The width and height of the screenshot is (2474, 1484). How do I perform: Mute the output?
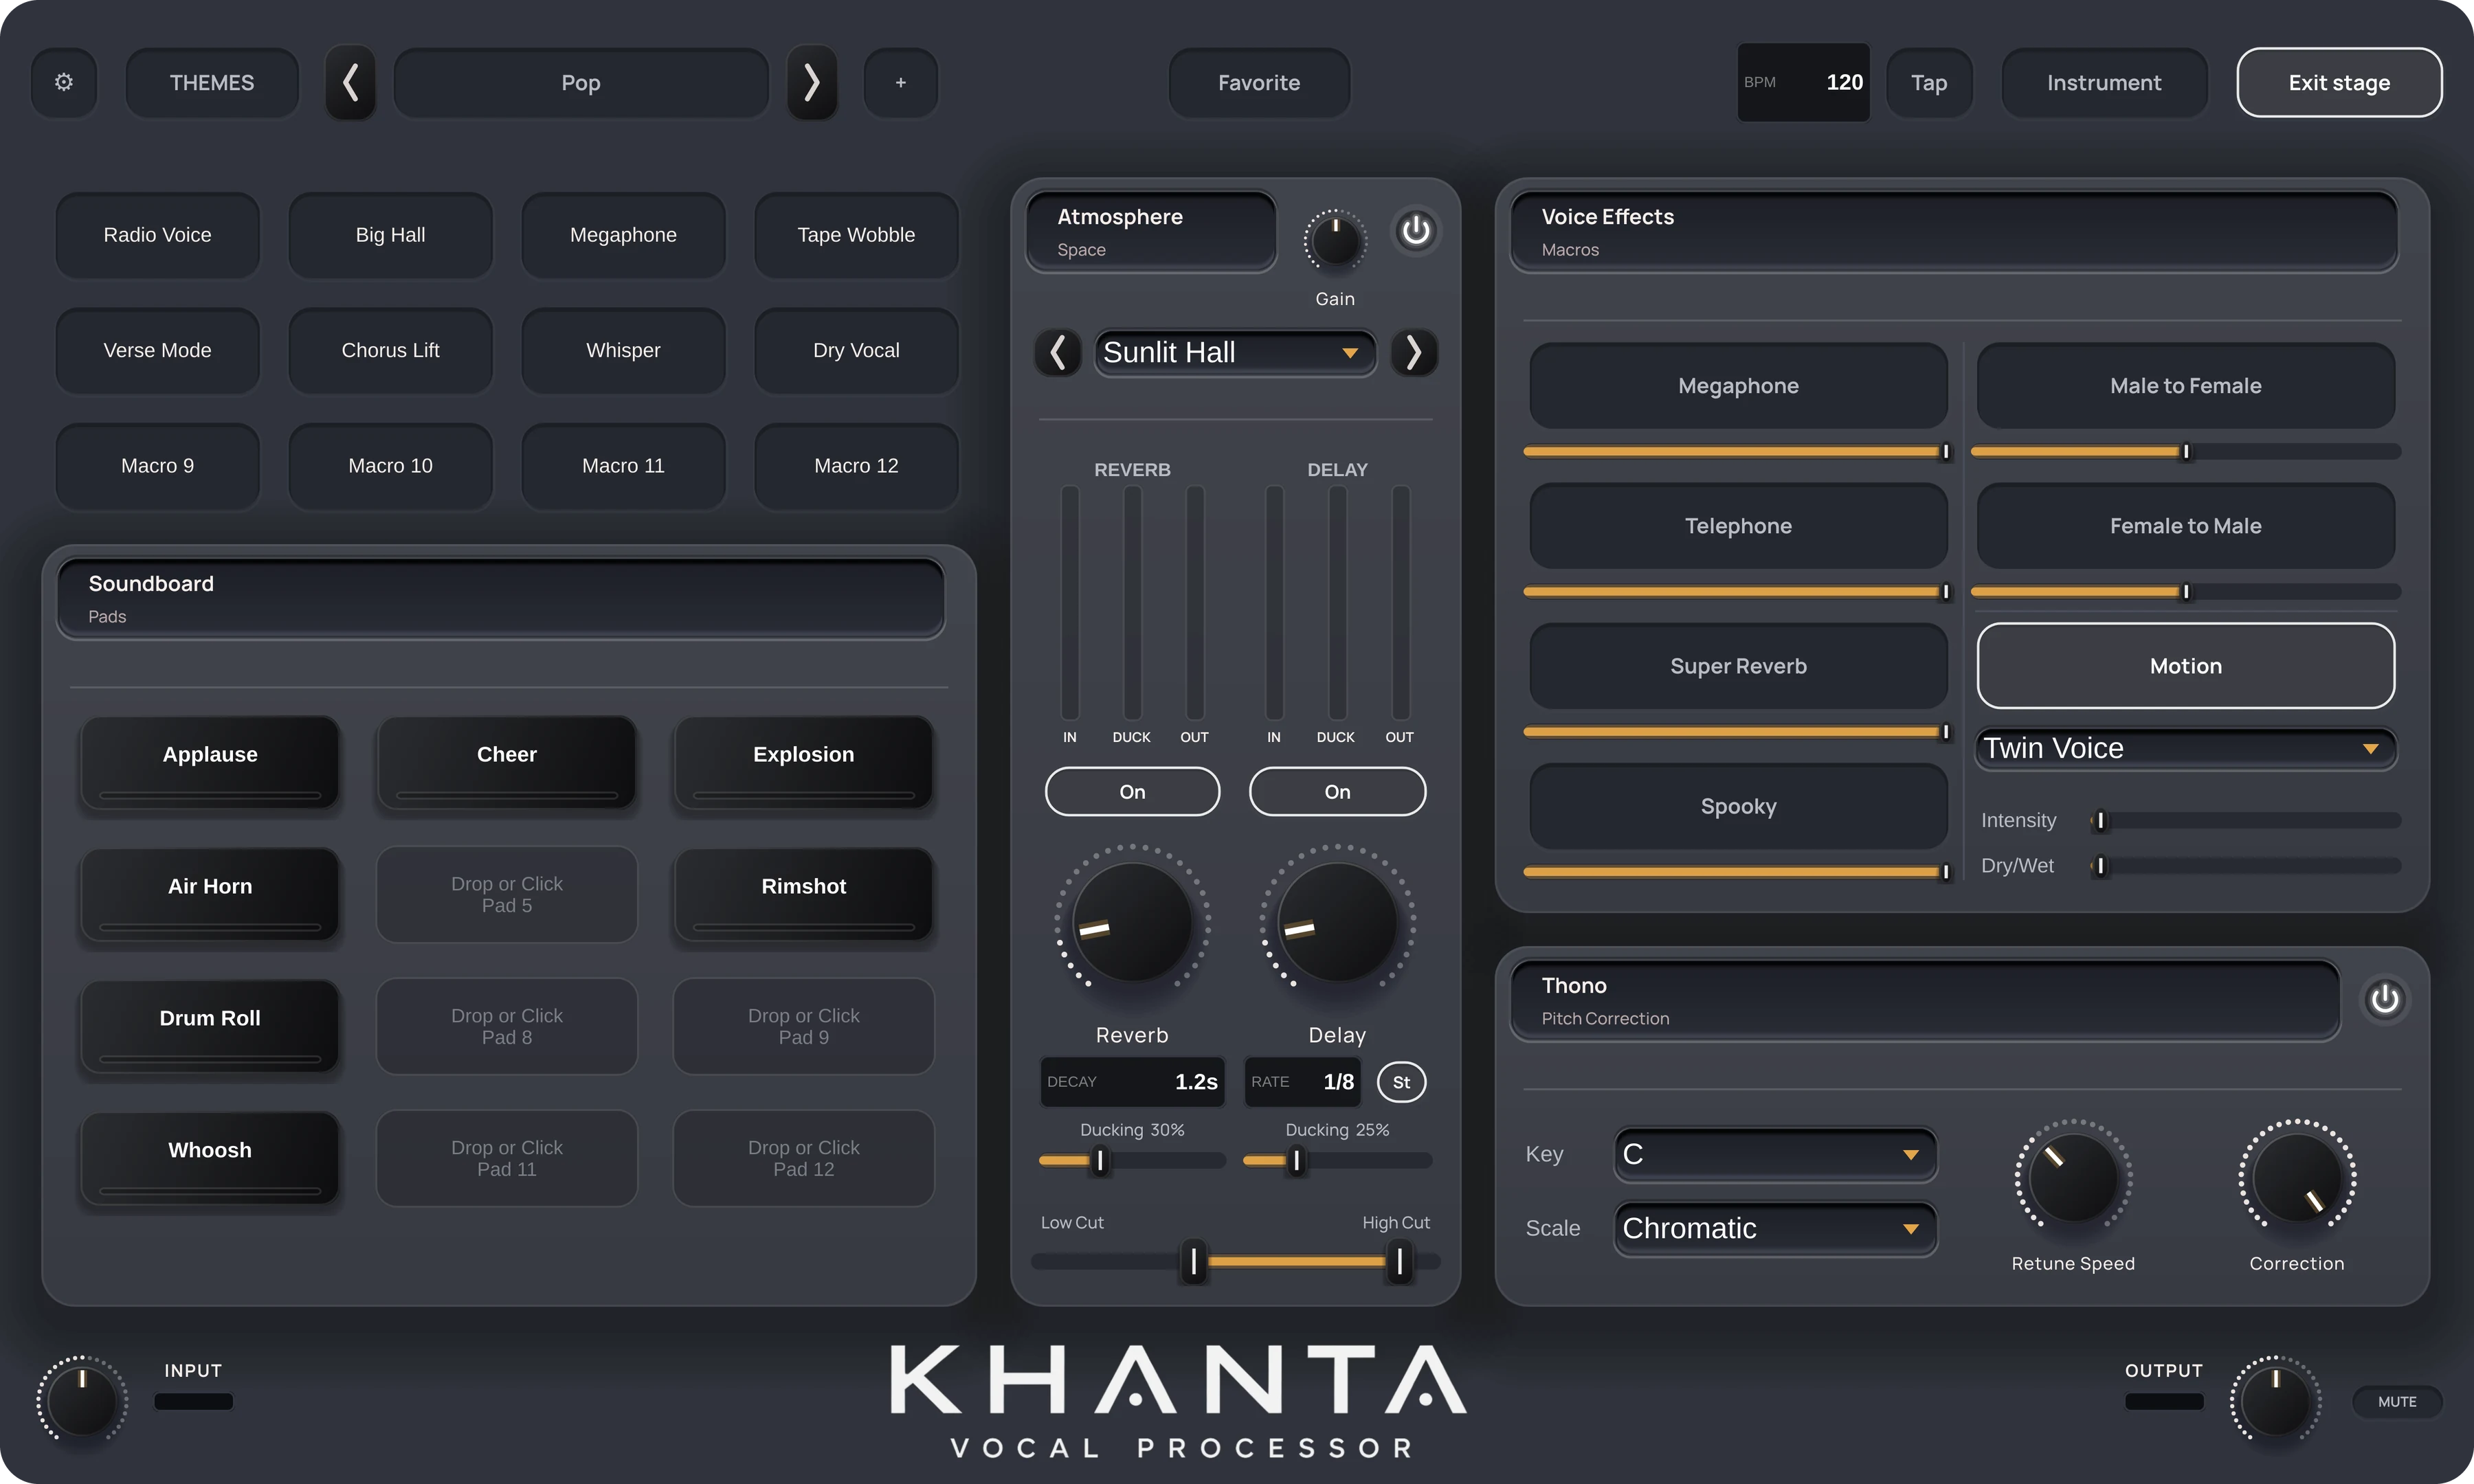(x=2397, y=1402)
